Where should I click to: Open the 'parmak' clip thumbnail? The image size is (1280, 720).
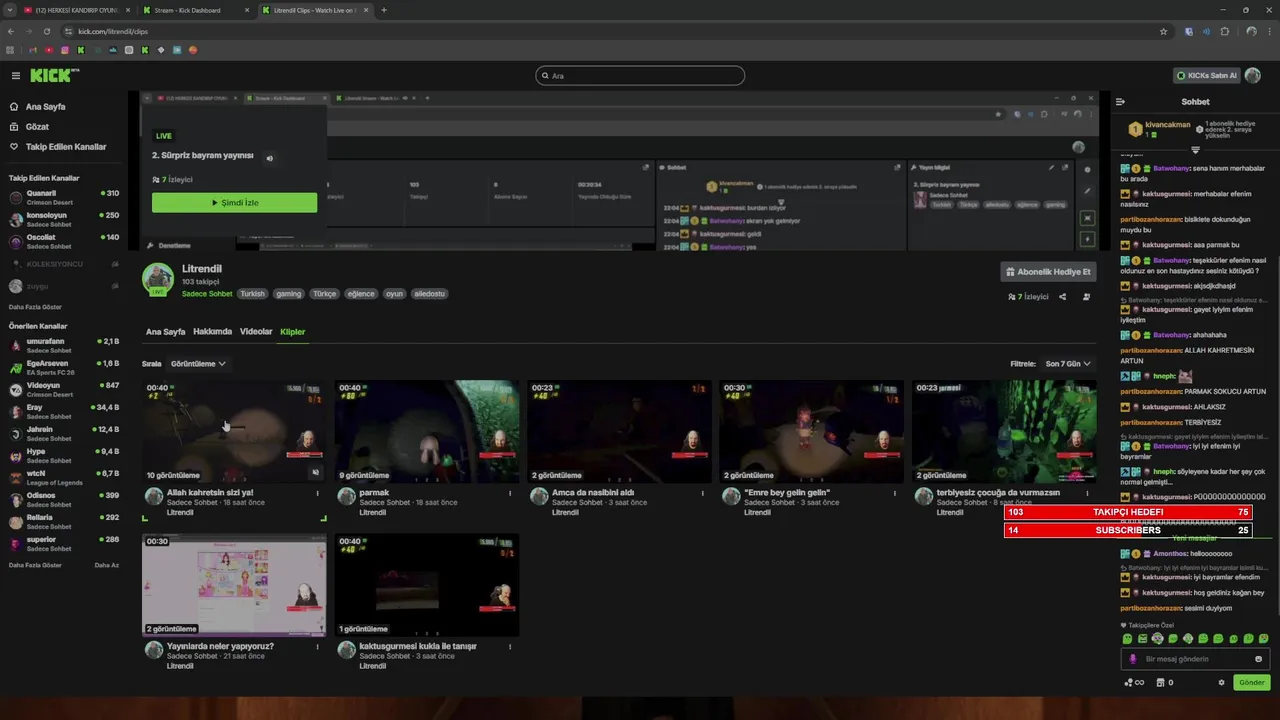coord(427,432)
